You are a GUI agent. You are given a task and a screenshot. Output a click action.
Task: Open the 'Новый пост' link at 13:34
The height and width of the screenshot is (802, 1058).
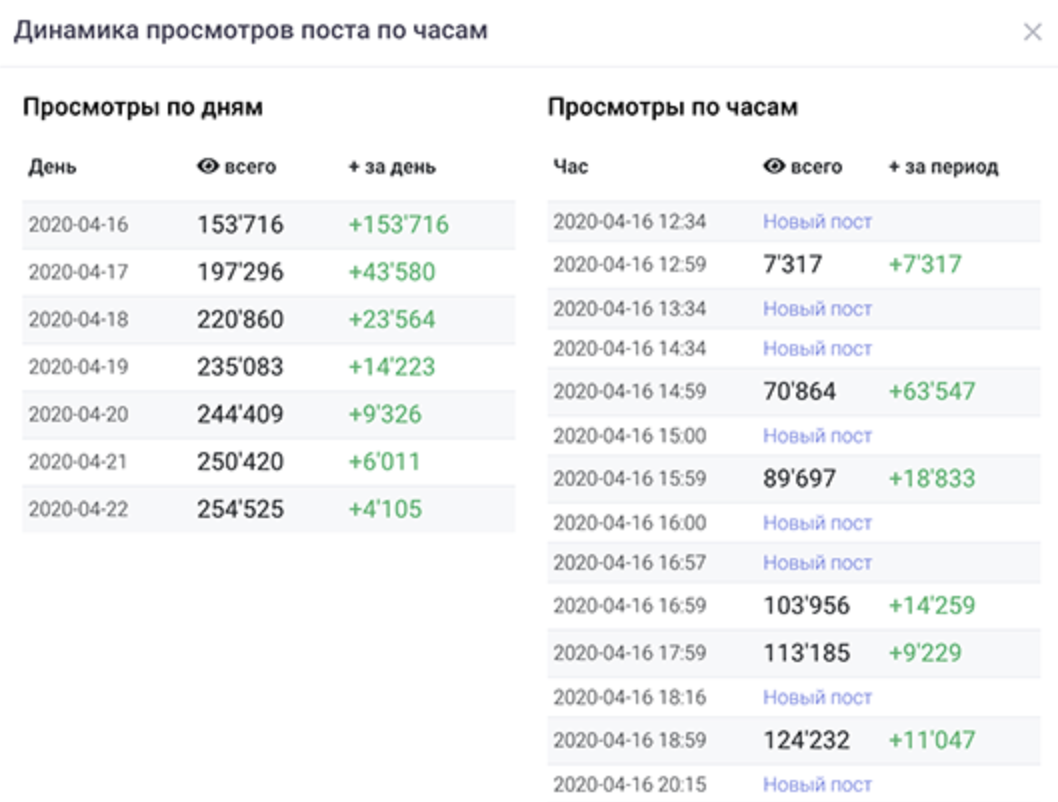coord(817,309)
